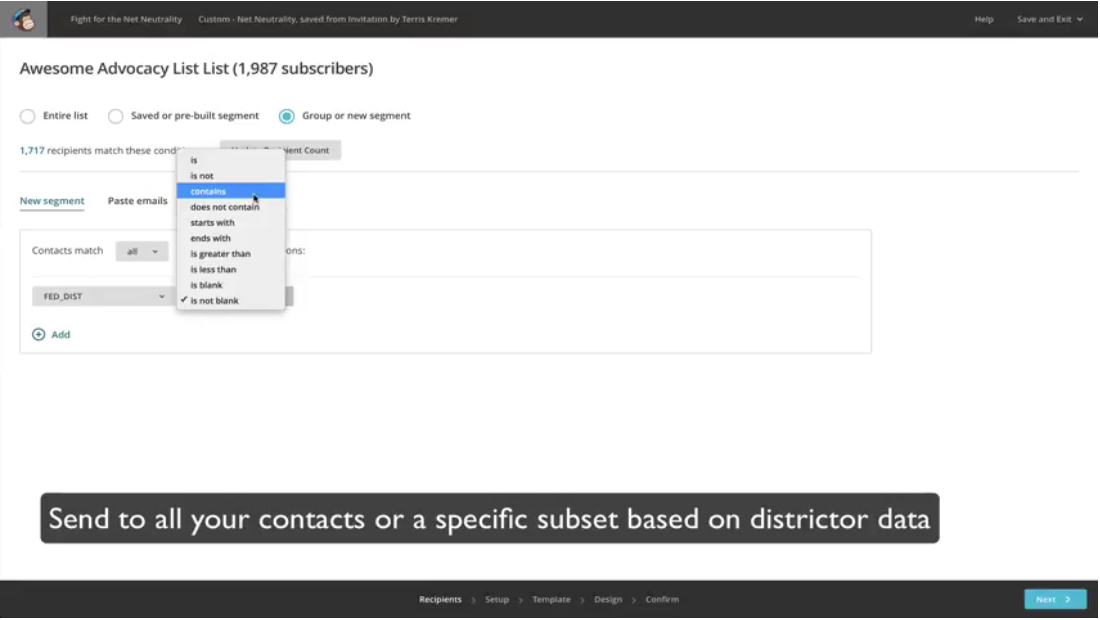The image size is (1100, 620).
Task: Click the Mailchimp monkey logo icon
Action: pyautogui.click(x=23, y=19)
